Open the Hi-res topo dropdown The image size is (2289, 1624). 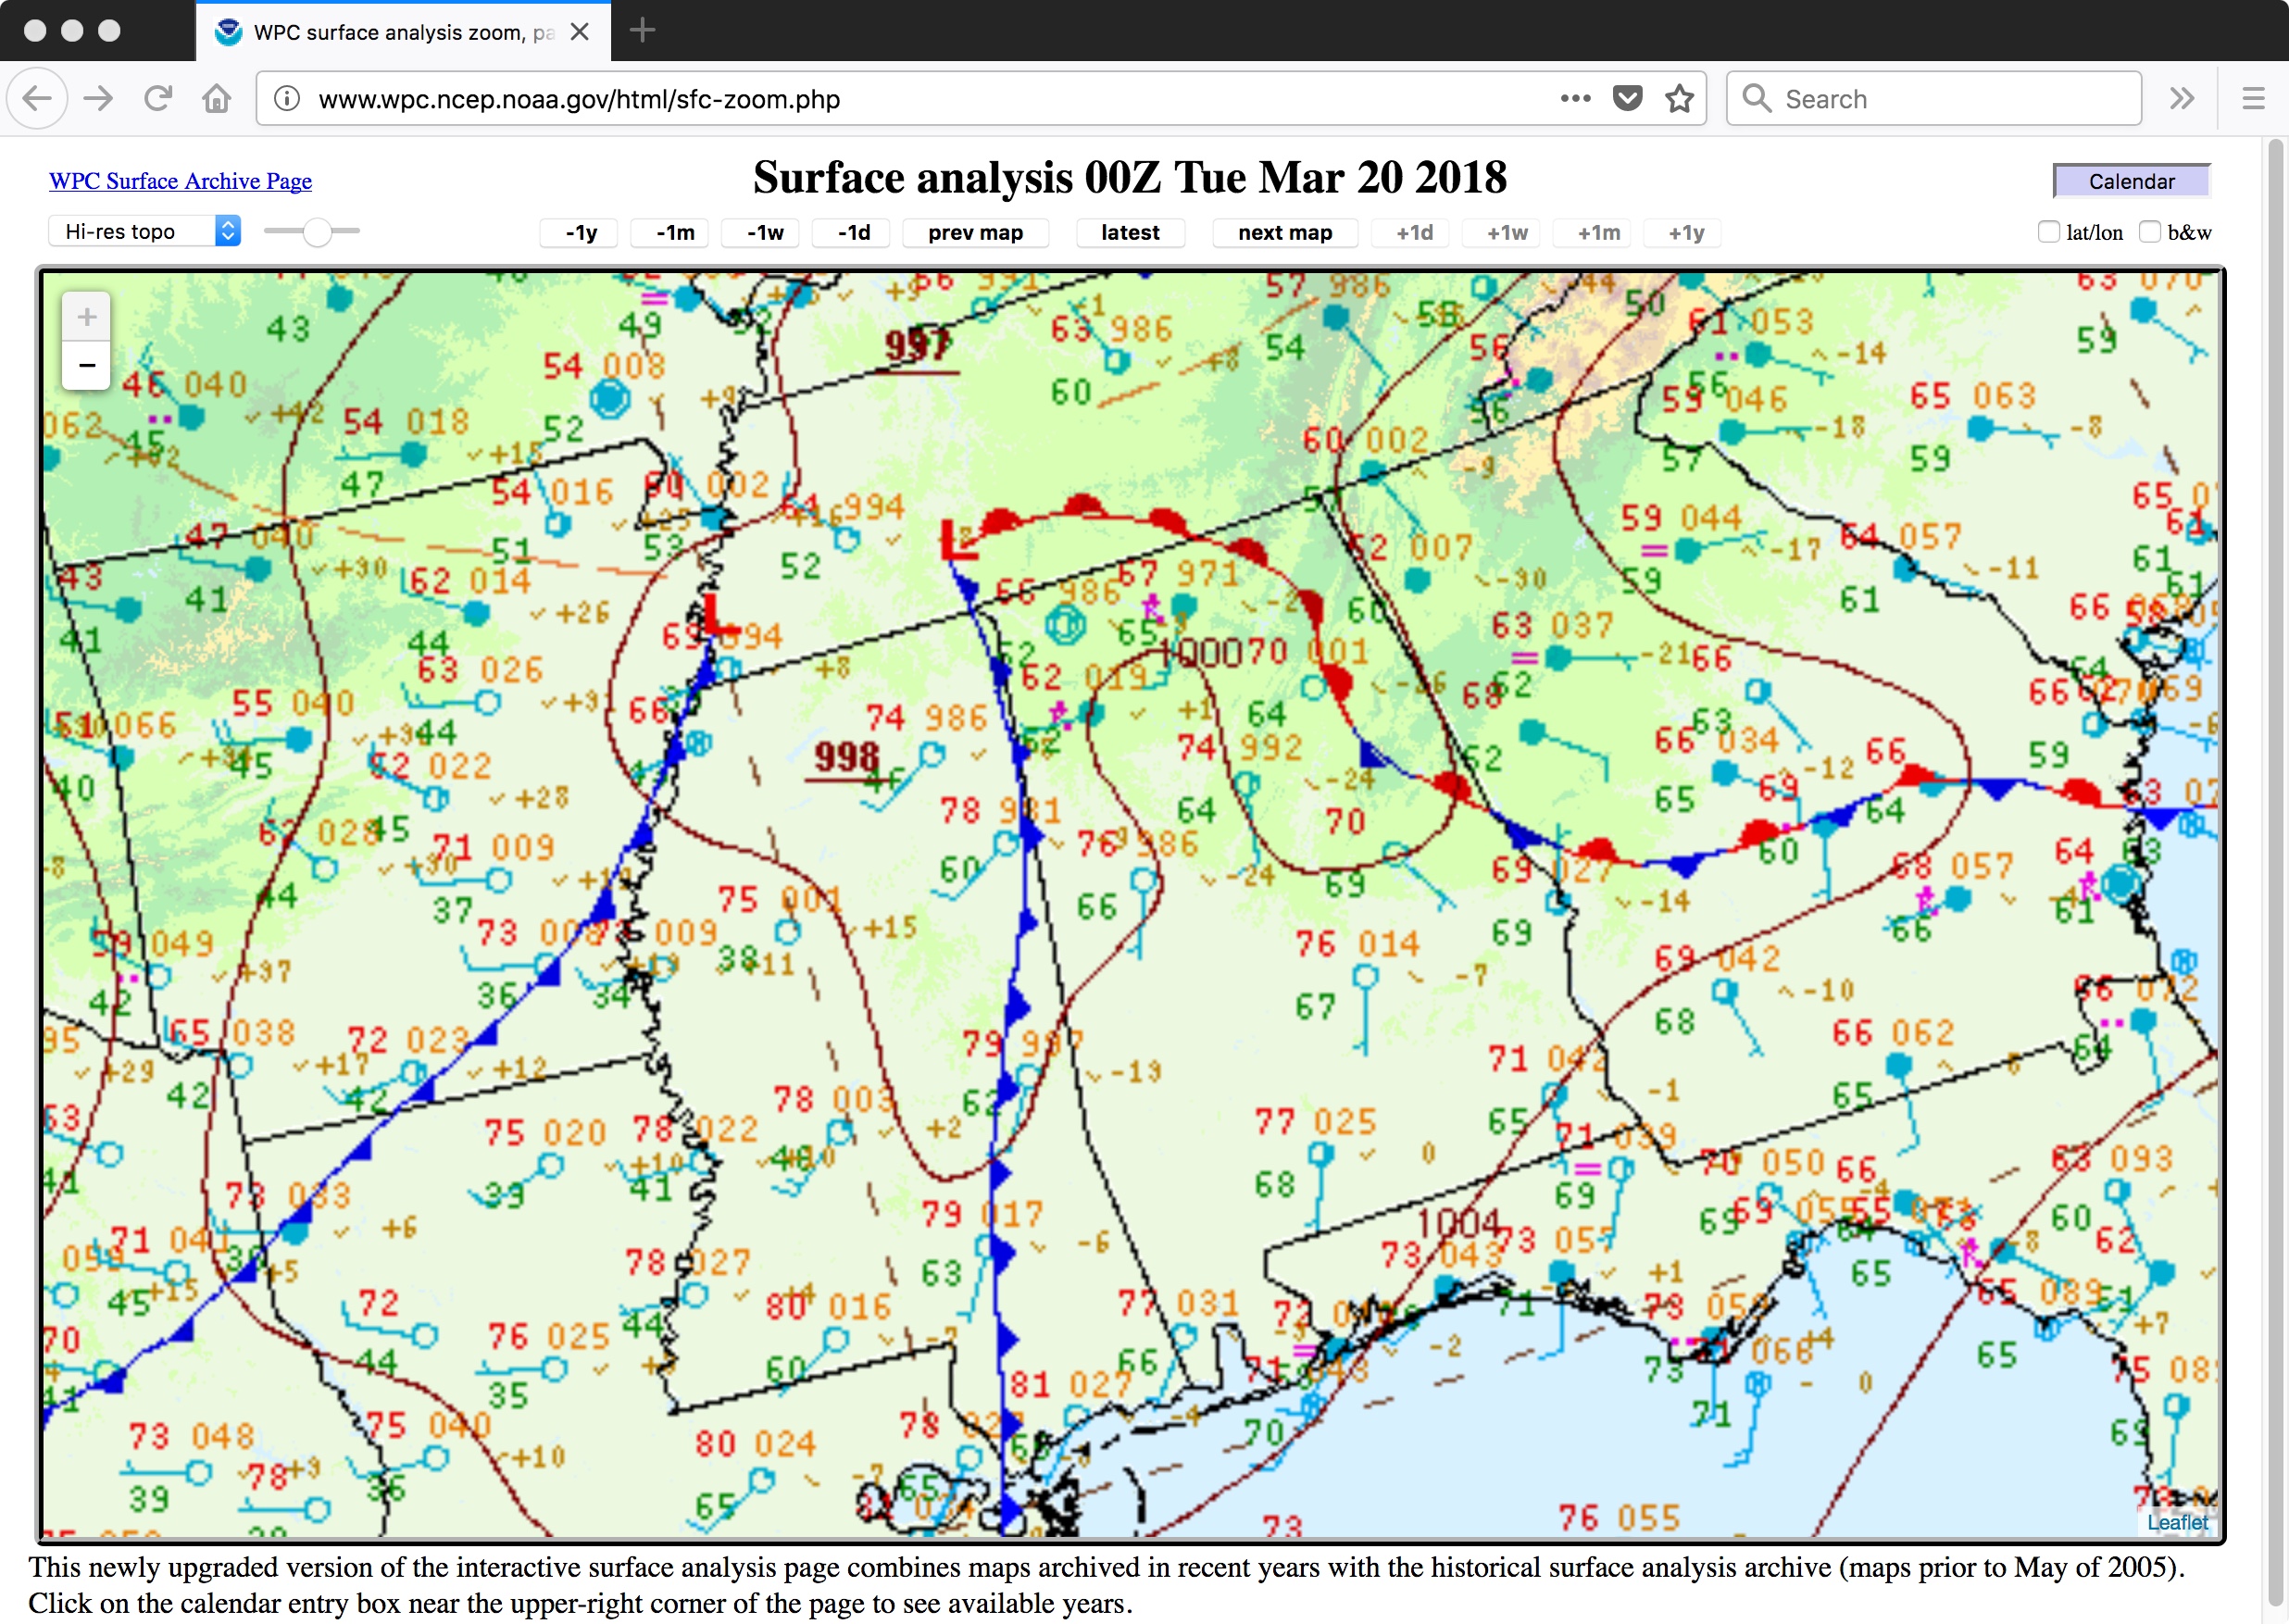[x=145, y=232]
